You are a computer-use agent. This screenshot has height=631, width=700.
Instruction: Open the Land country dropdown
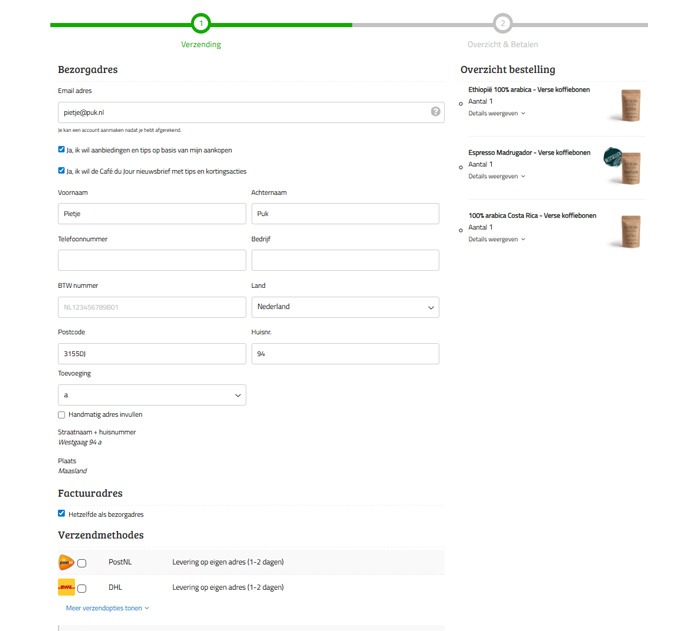point(345,307)
